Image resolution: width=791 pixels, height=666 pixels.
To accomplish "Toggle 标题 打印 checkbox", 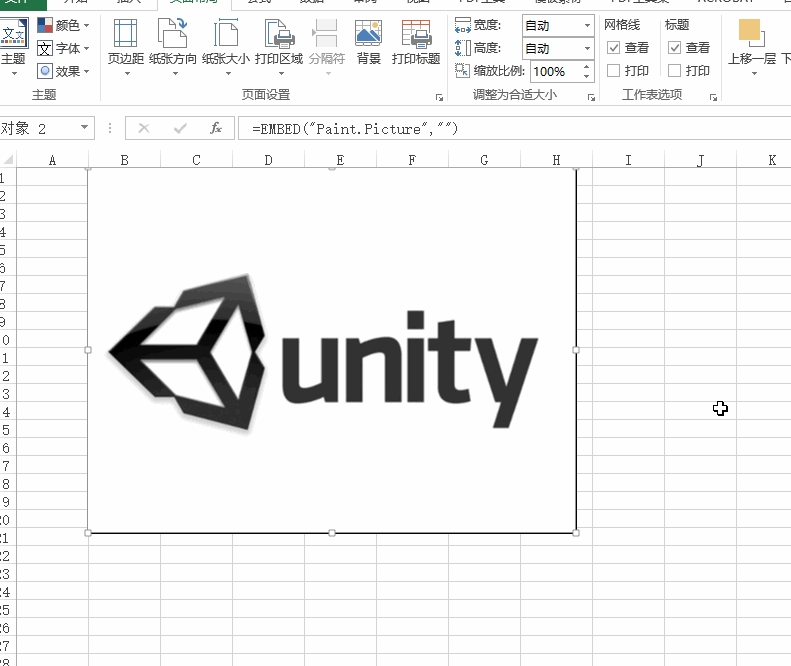I will tap(674, 71).
